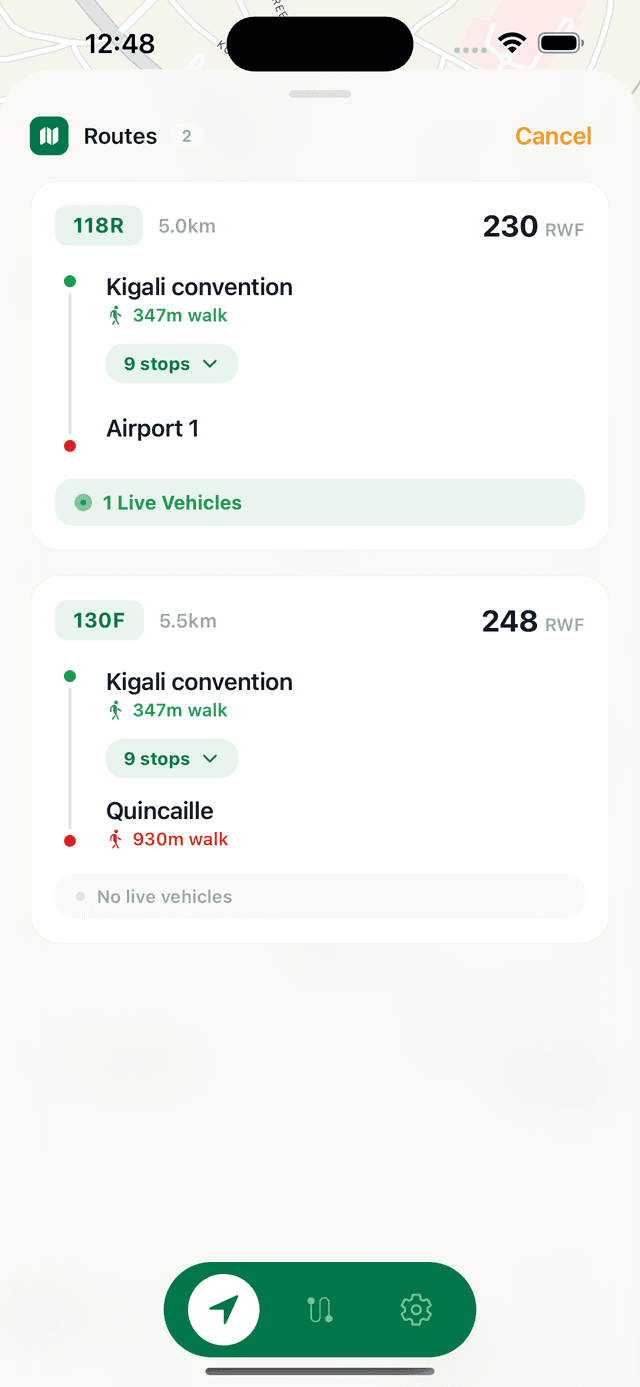The image size is (640, 1387).
Task: Tap the green Routes map icon
Action: pos(49,136)
